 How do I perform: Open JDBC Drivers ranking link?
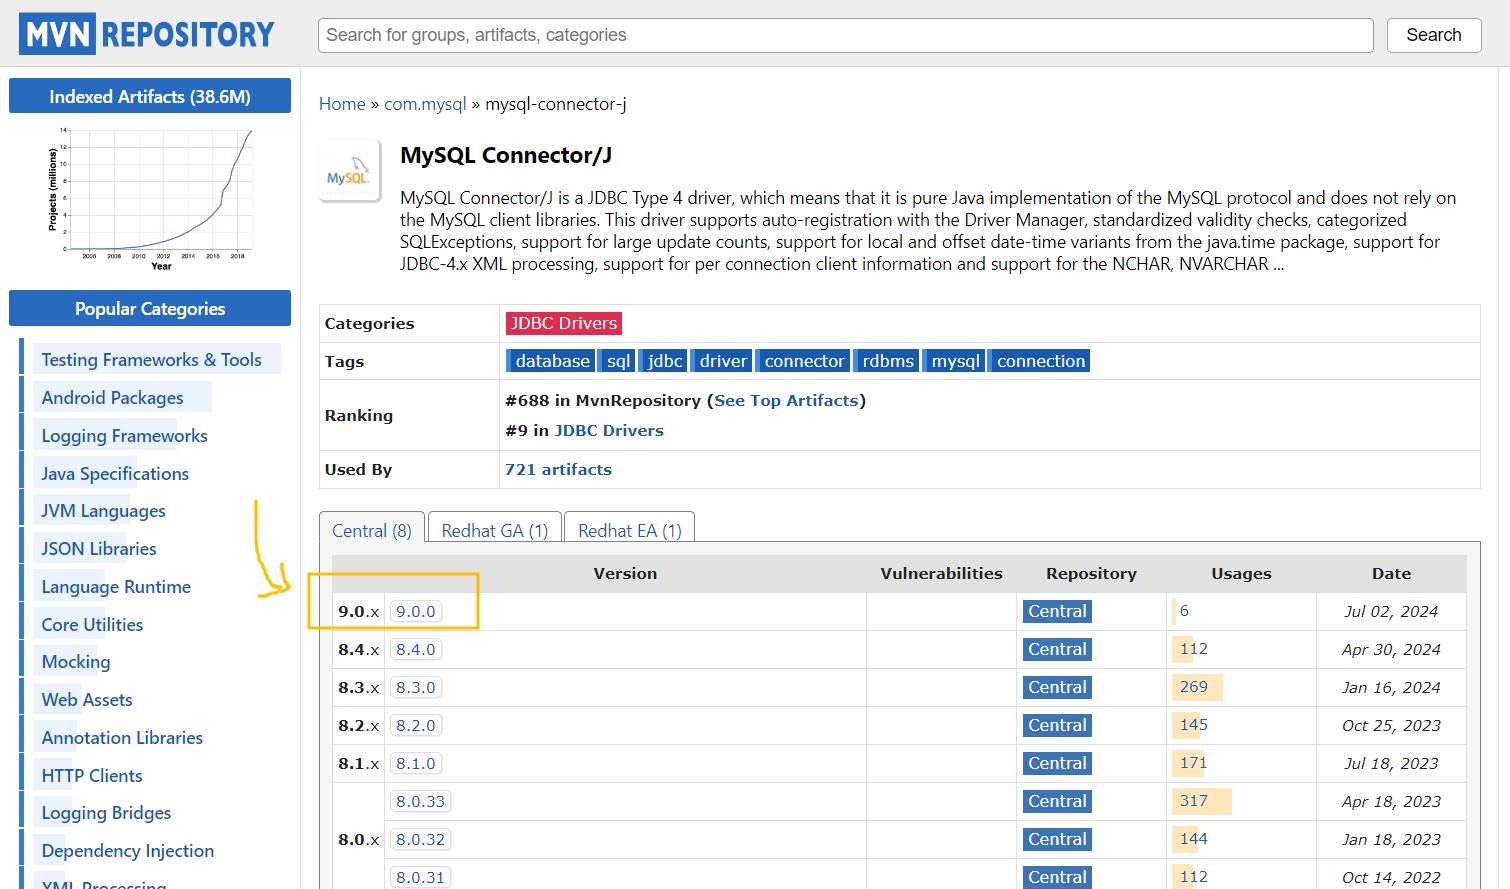(609, 430)
